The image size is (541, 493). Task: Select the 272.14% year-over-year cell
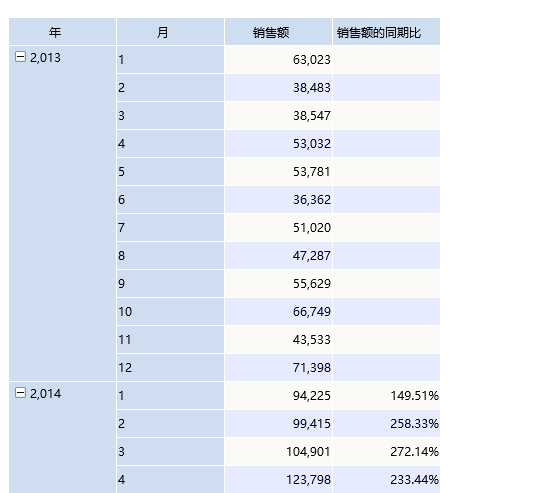pyautogui.click(x=386, y=451)
